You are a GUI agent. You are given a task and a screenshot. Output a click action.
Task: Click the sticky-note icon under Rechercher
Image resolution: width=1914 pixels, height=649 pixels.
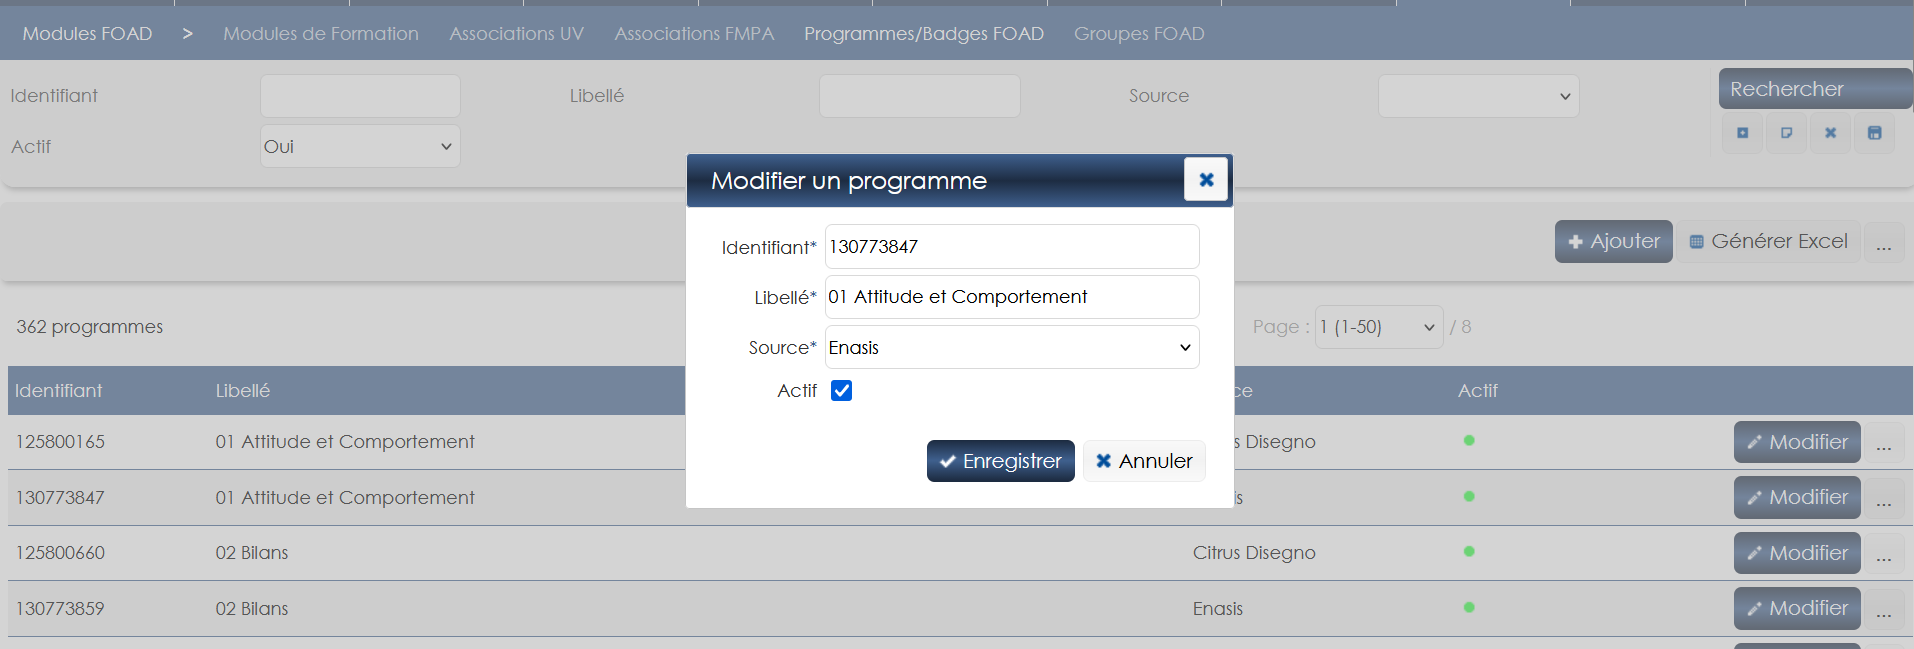[1786, 133]
